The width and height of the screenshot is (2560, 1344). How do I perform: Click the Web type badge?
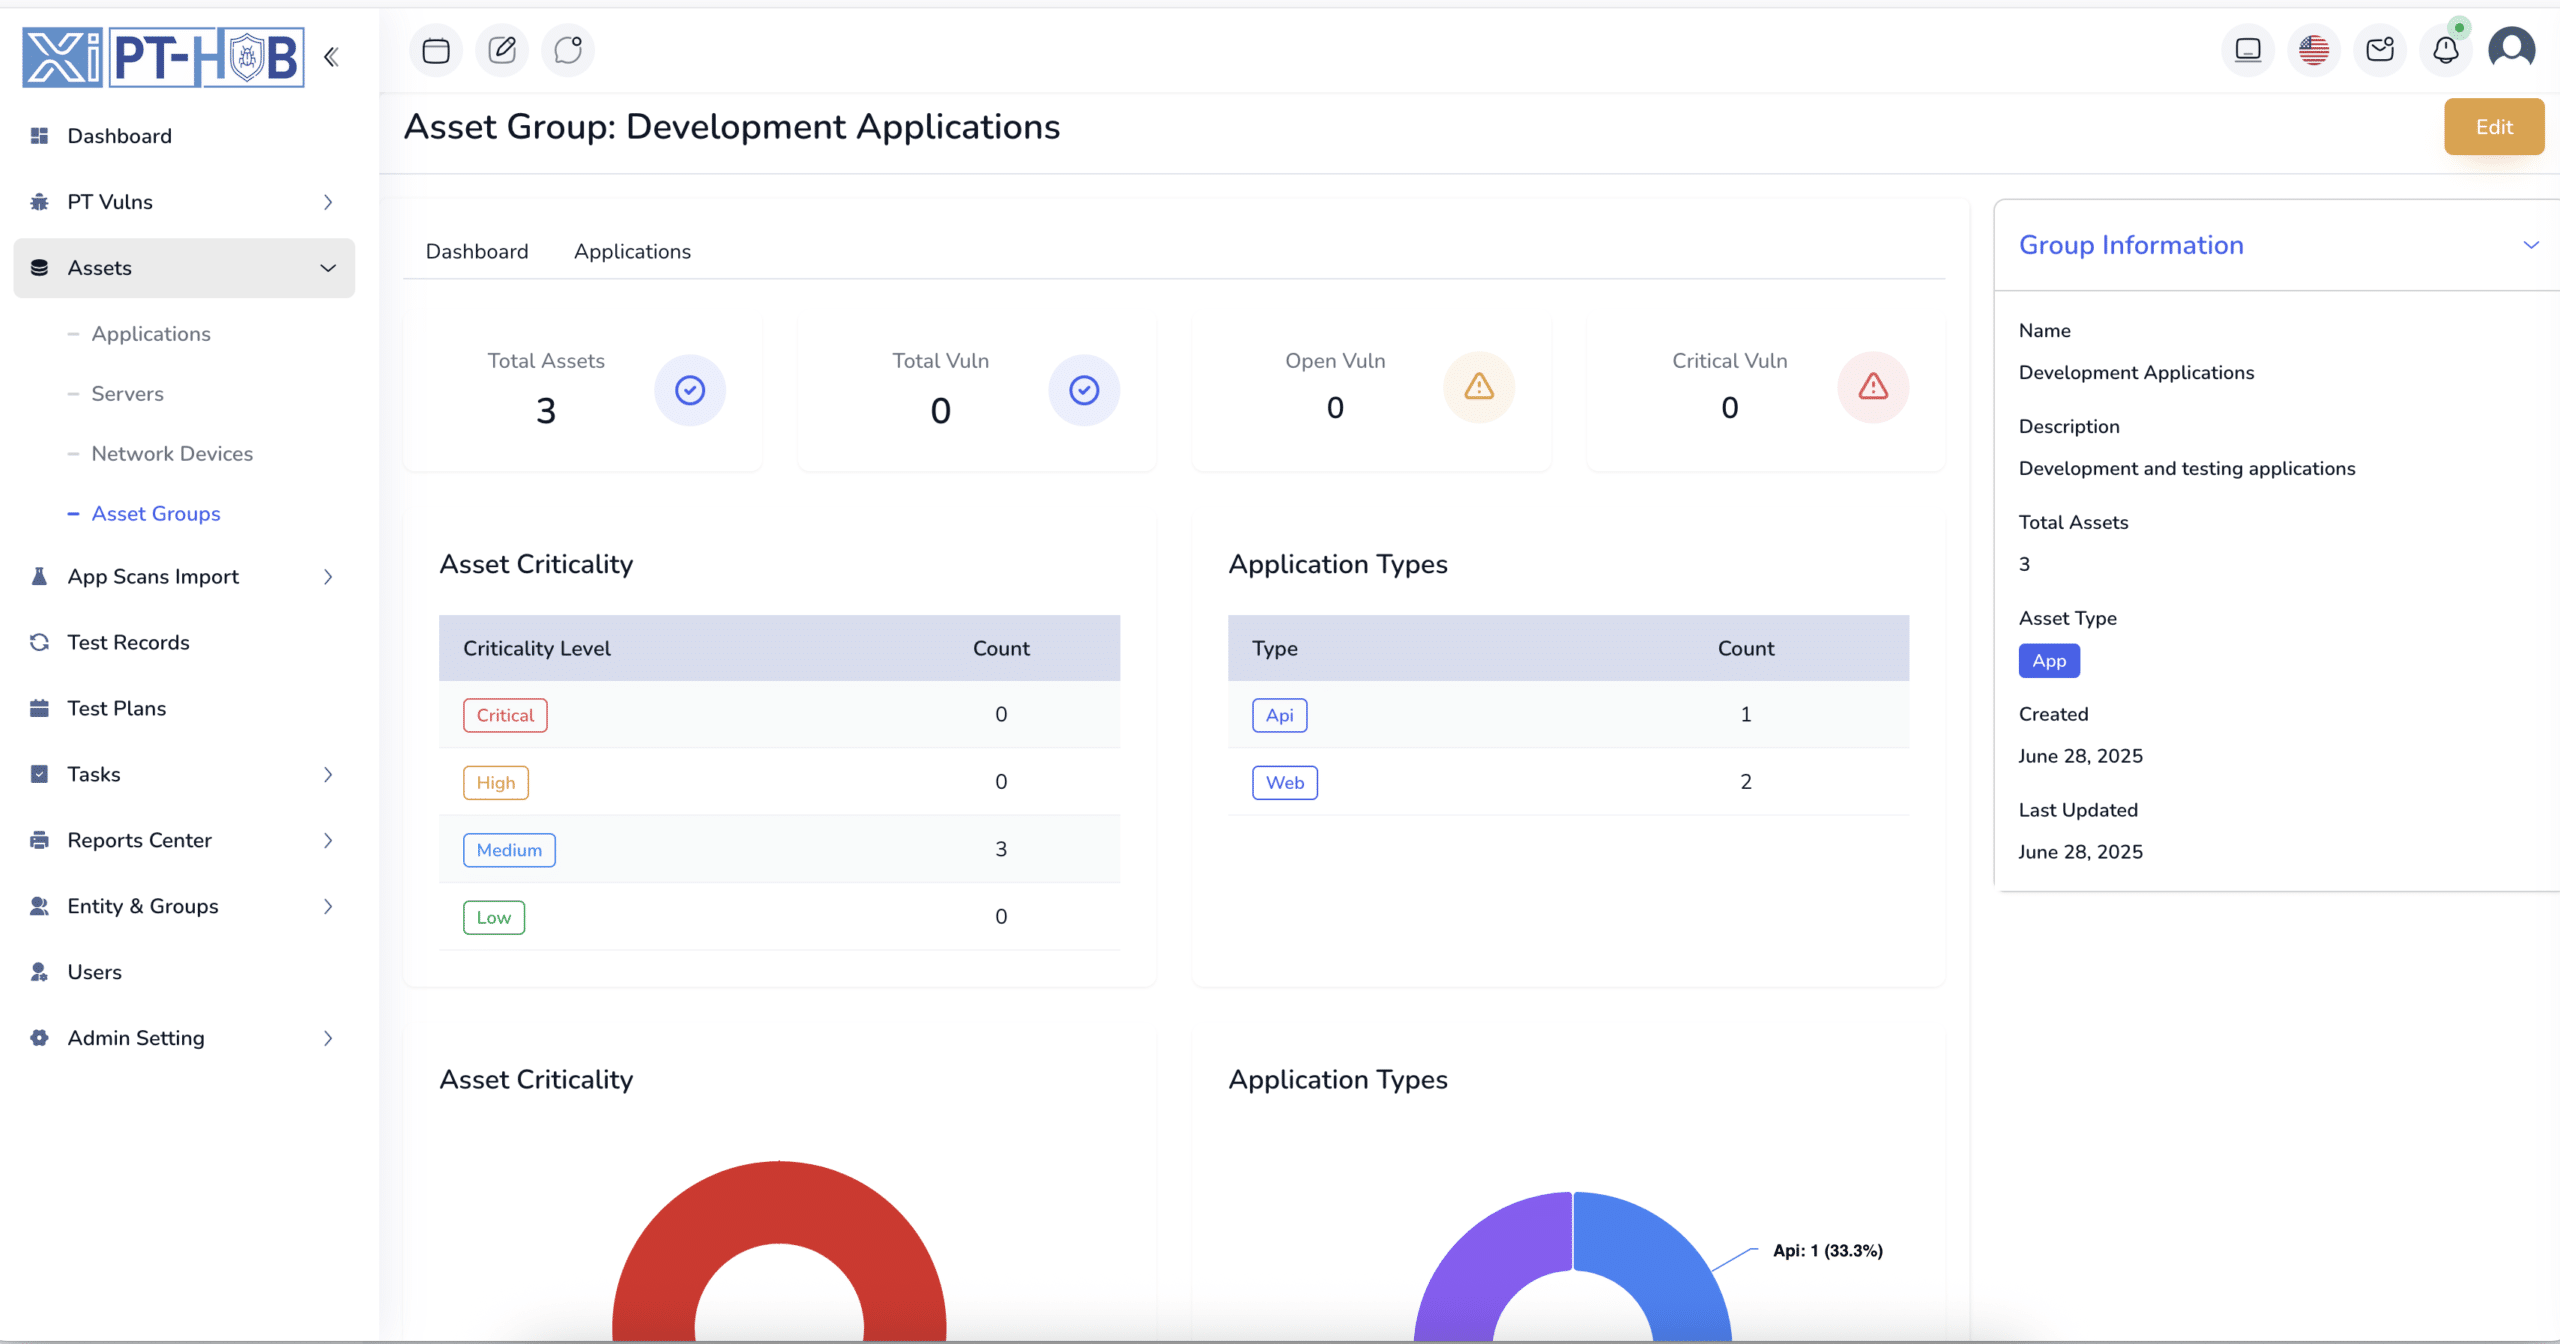pyautogui.click(x=1285, y=782)
